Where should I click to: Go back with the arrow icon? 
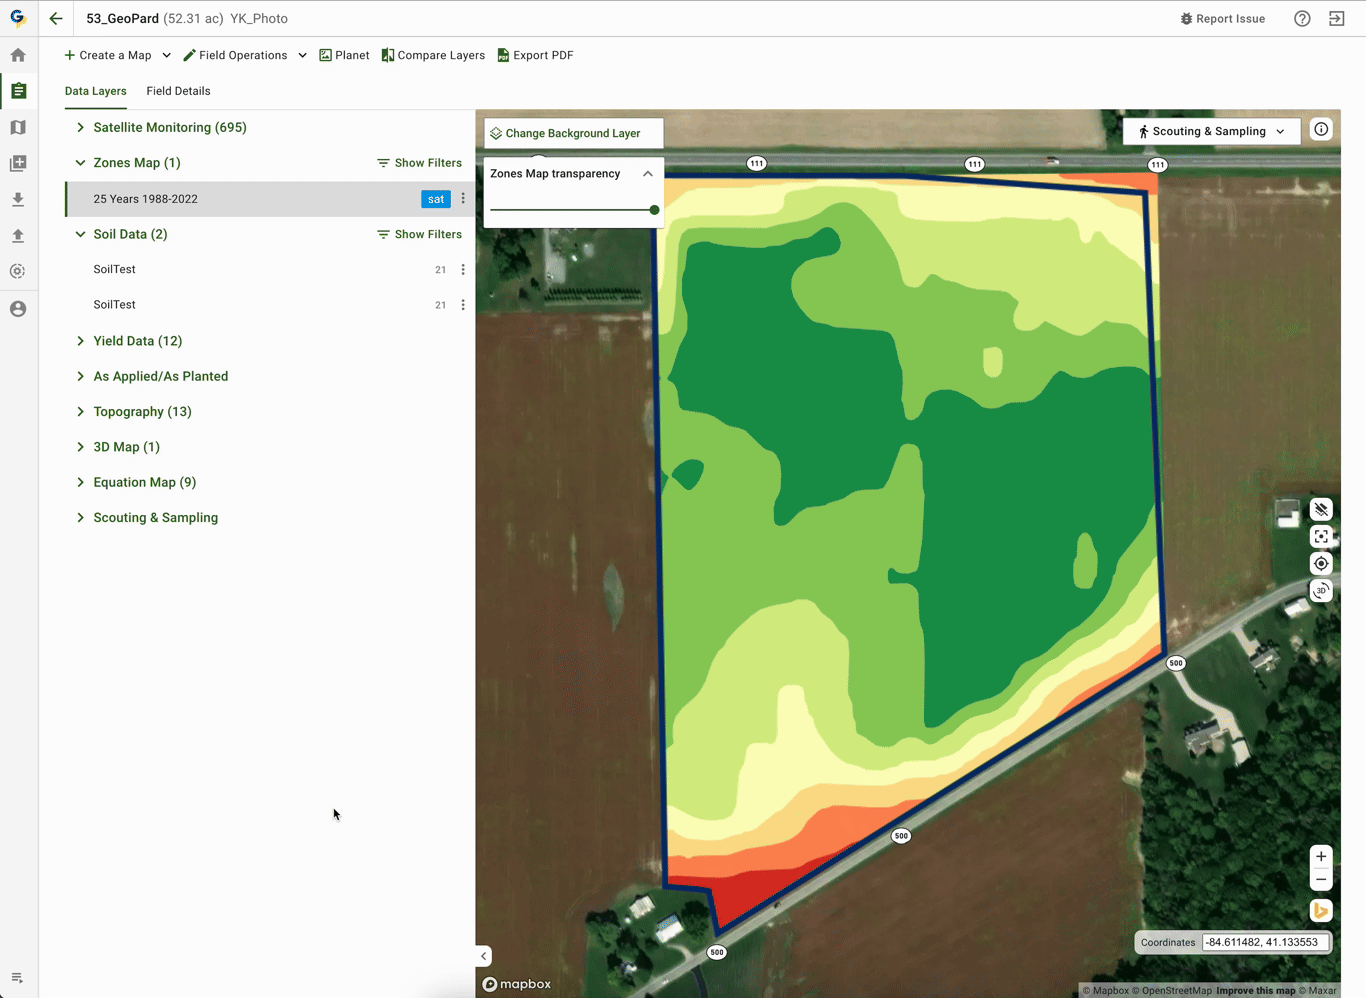coord(56,19)
